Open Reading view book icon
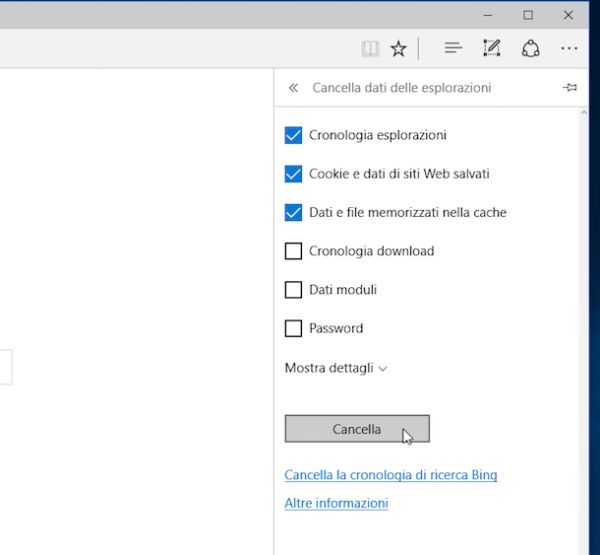The height and width of the screenshot is (555, 600). tap(370, 48)
